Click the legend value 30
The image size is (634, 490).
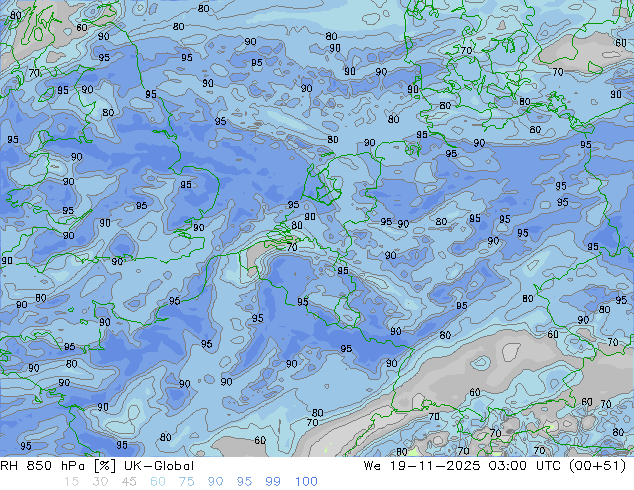(100, 482)
